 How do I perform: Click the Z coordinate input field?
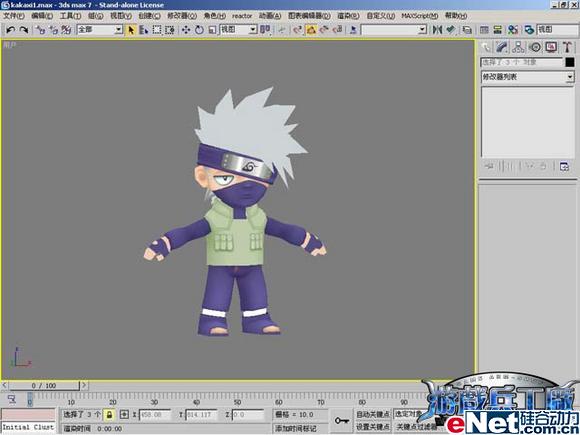click(x=248, y=415)
